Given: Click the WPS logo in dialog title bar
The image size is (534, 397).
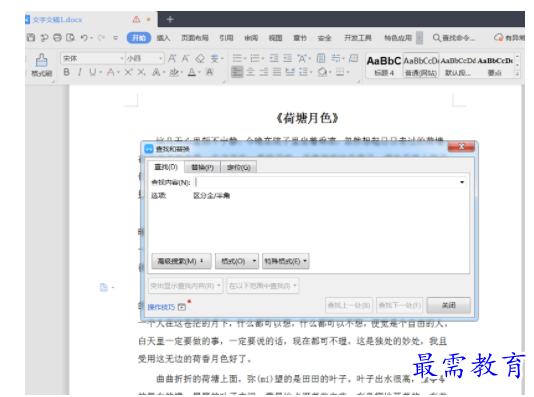Looking at the screenshot, I should pyautogui.click(x=149, y=149).
